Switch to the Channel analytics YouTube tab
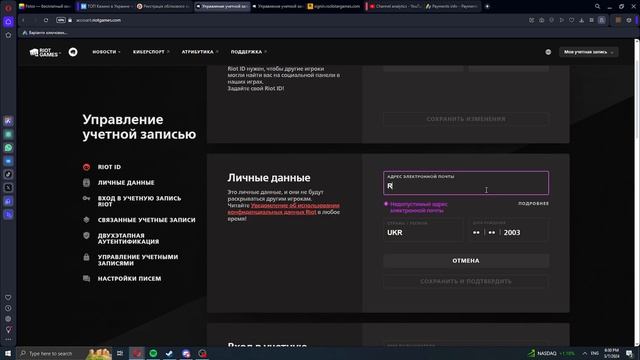The width and height of the screenshot is (640, 360). pyautogui.click(x=394, y=6)
